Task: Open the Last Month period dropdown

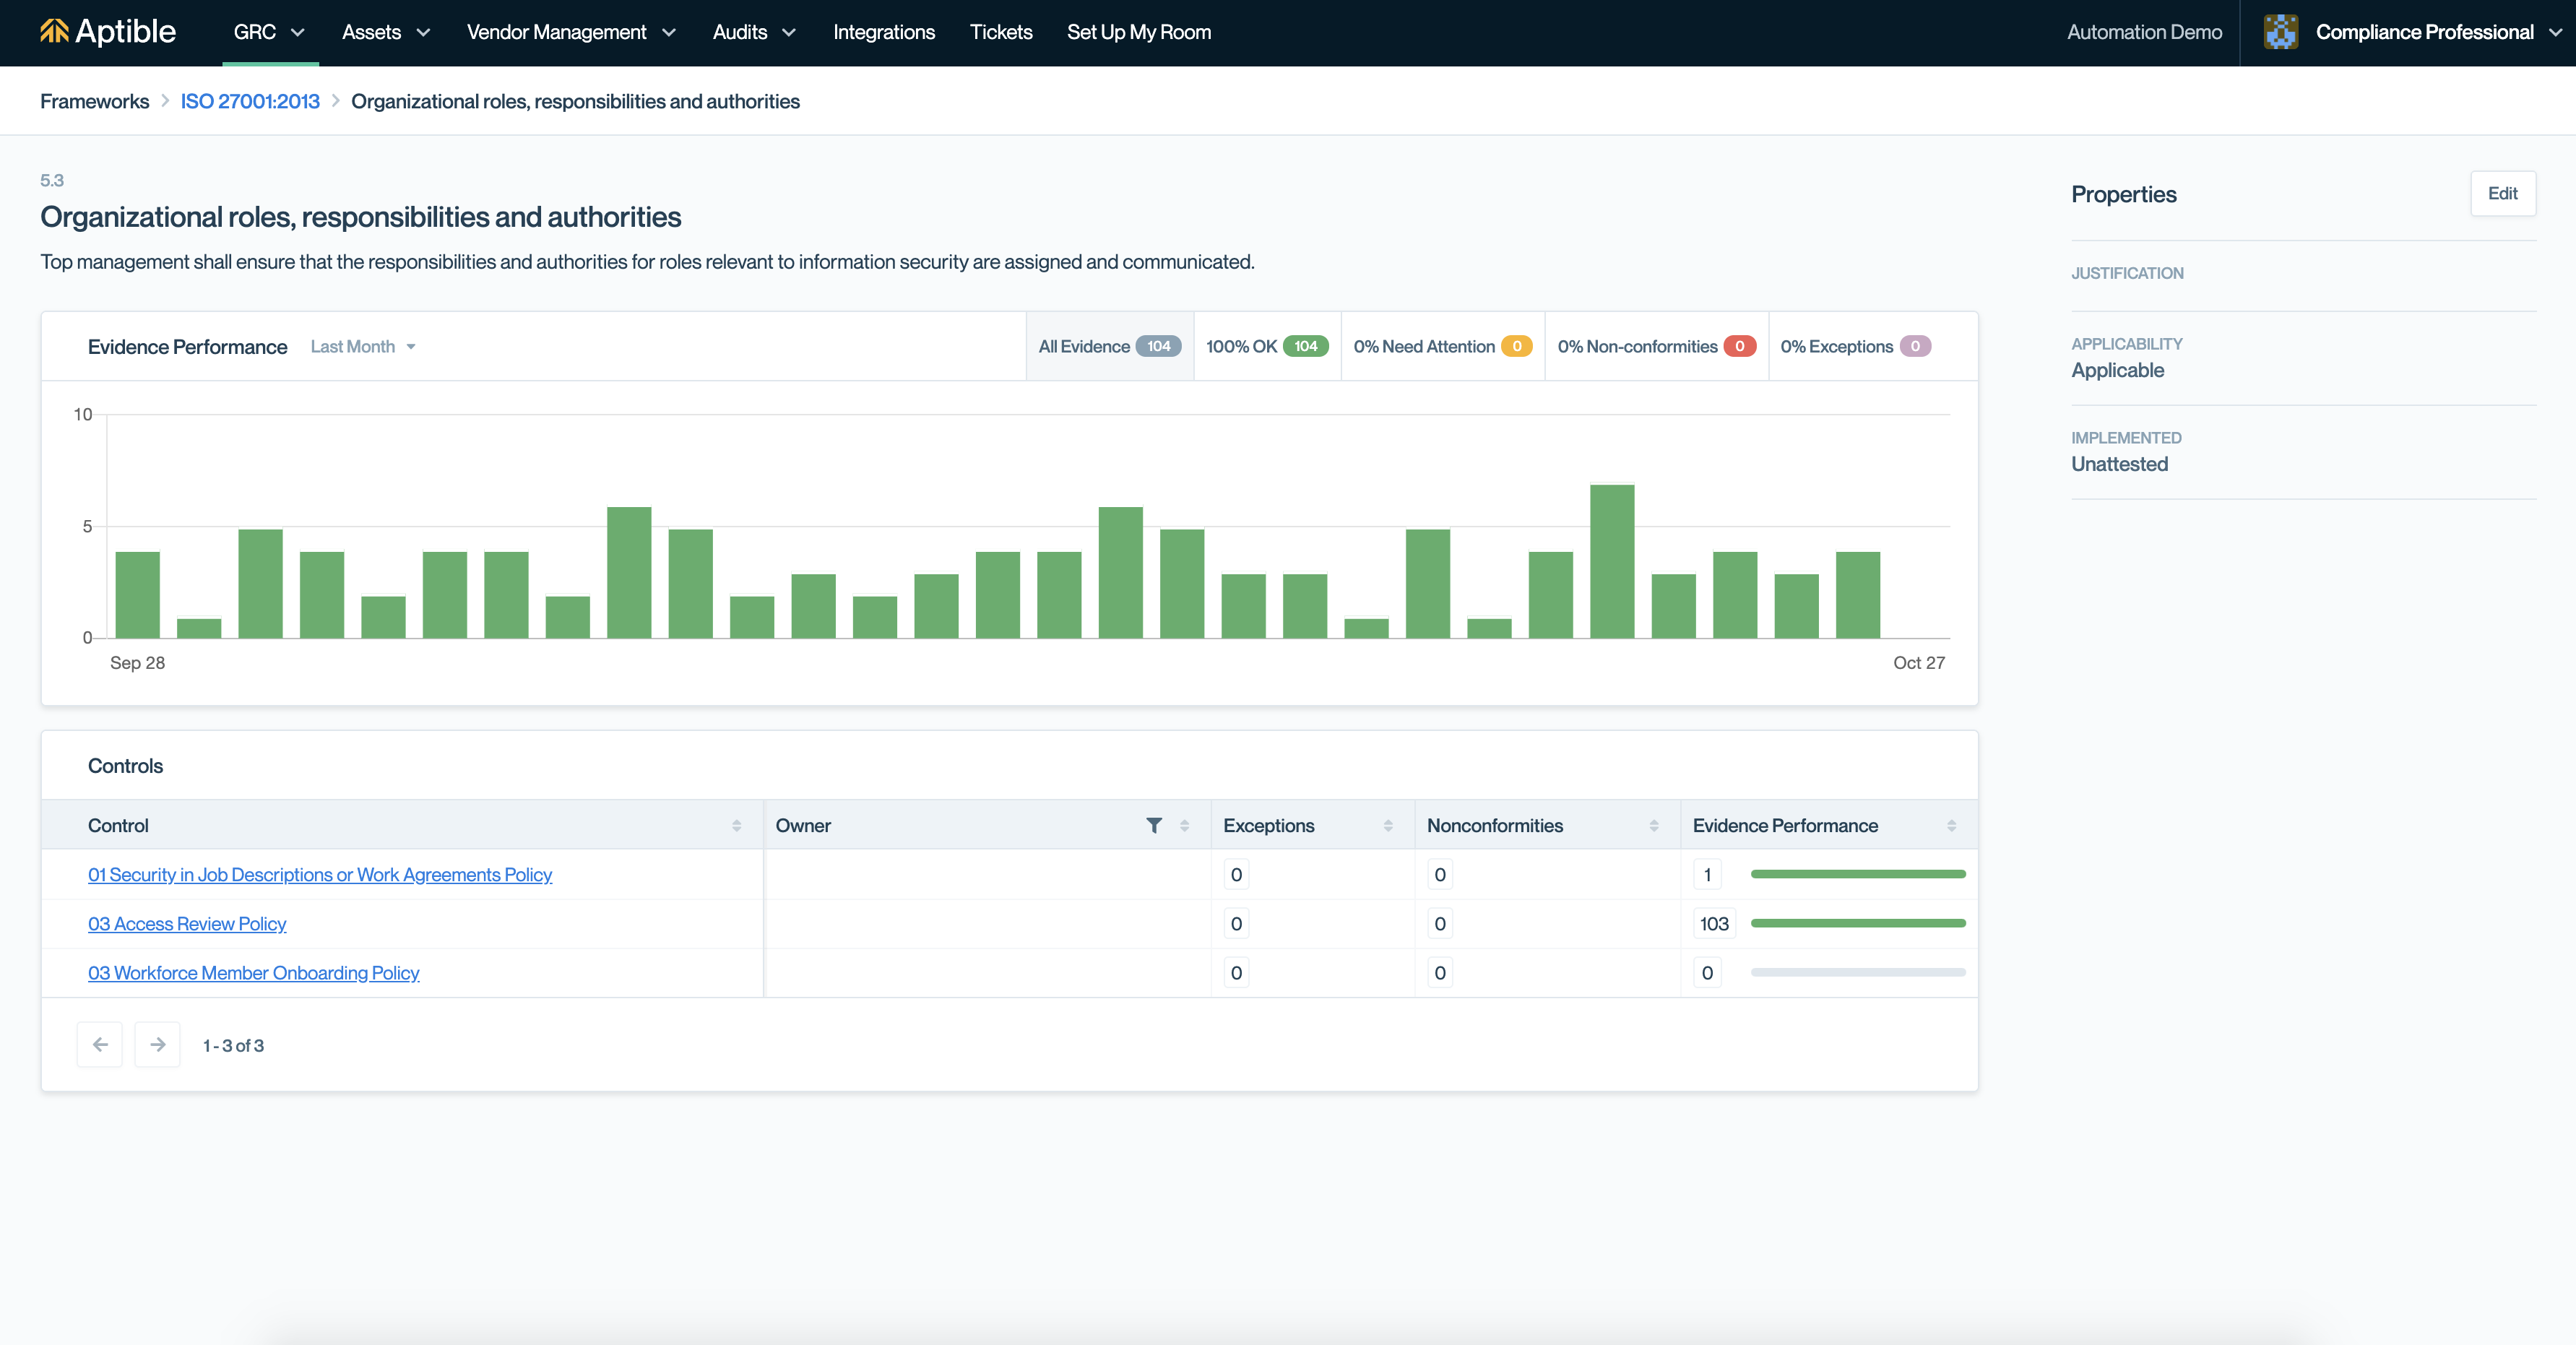Action: pos(362,346)
